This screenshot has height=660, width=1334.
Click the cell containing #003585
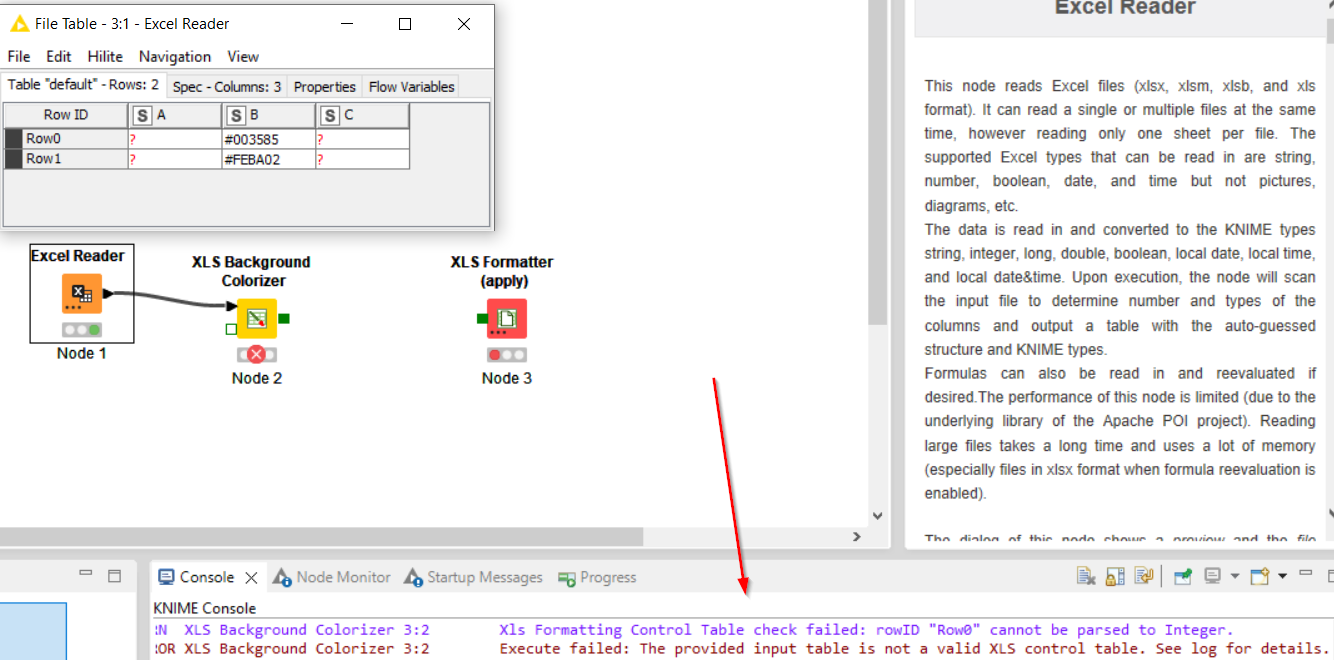coord(268,139)
